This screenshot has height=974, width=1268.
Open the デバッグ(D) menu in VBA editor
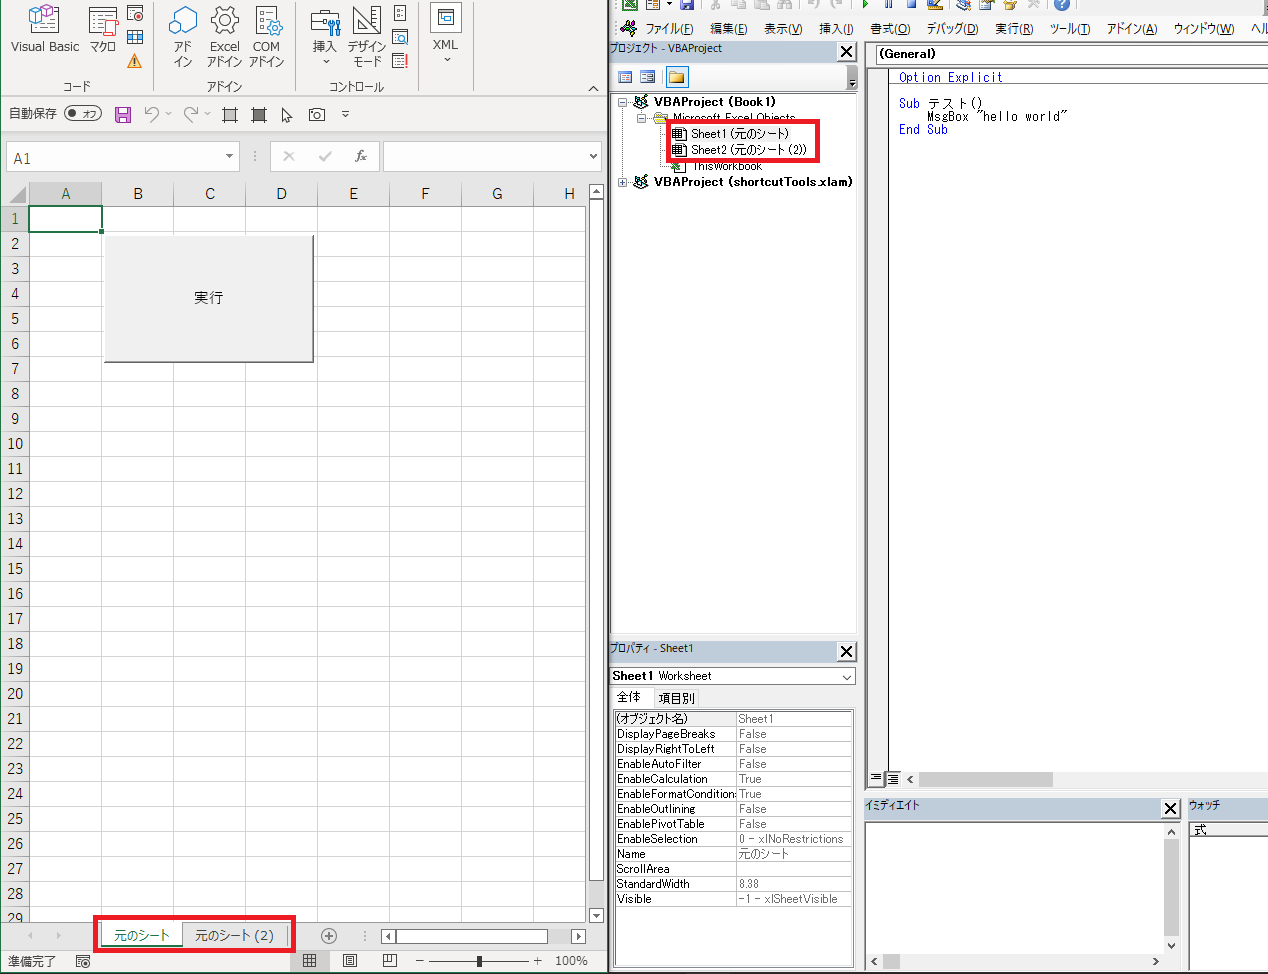tap(951, 29)
